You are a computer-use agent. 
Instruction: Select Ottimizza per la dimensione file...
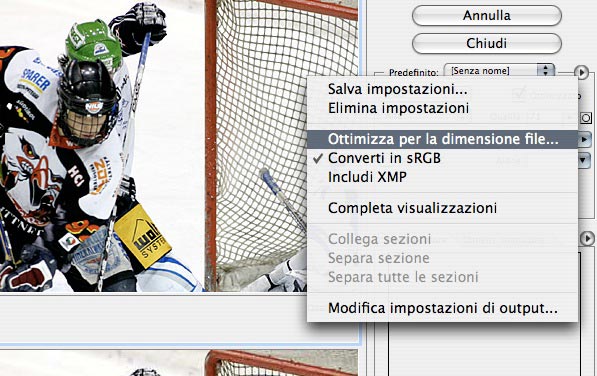(x=442, y=139)
